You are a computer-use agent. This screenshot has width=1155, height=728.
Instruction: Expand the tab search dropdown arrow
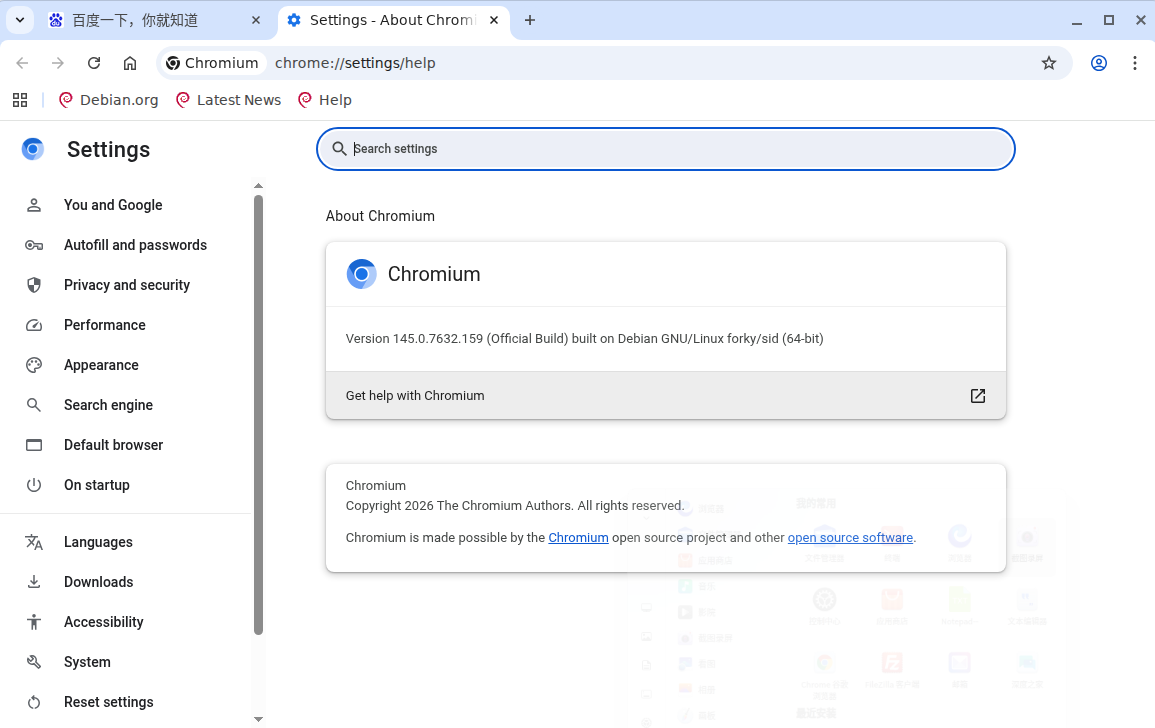[x=19, y=20]
